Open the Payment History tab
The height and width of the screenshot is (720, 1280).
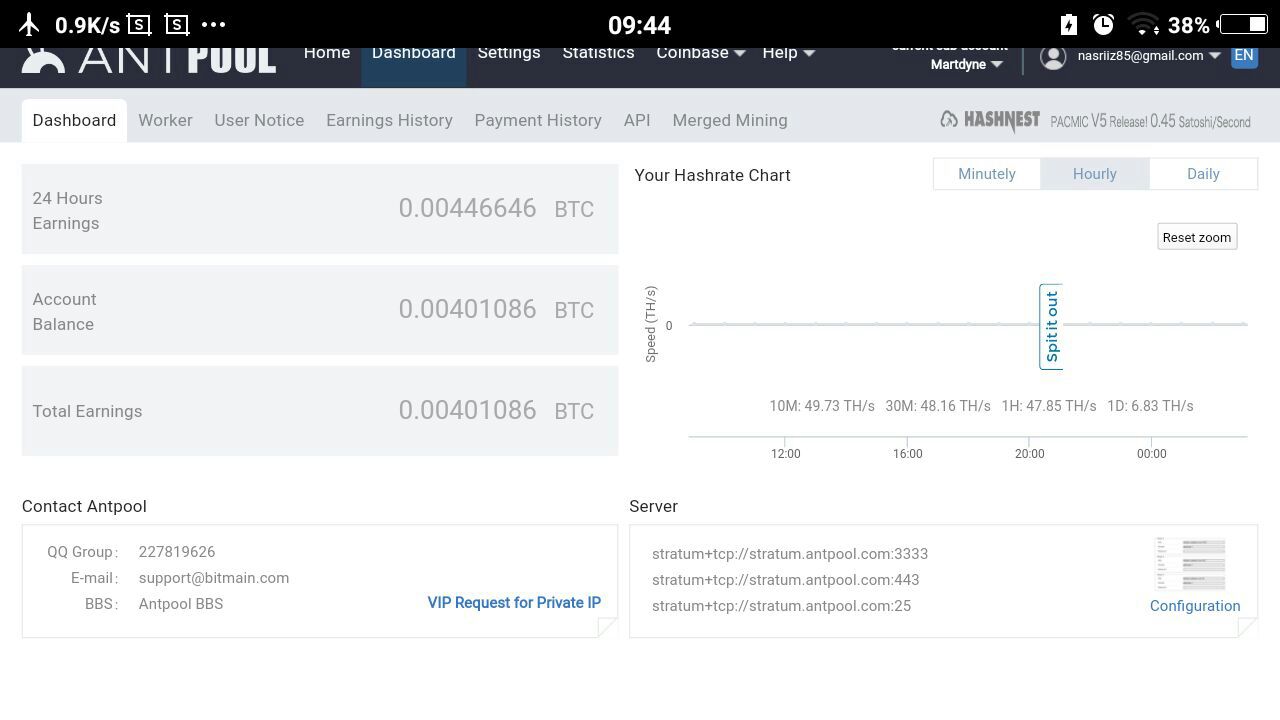coord(538,120)
